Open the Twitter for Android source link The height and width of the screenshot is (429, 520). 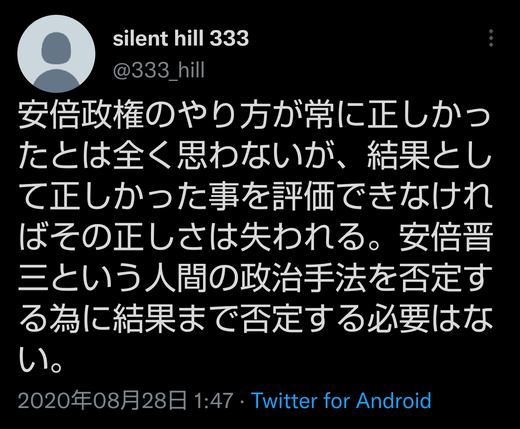pyautogui.click(x=341, y=400)
